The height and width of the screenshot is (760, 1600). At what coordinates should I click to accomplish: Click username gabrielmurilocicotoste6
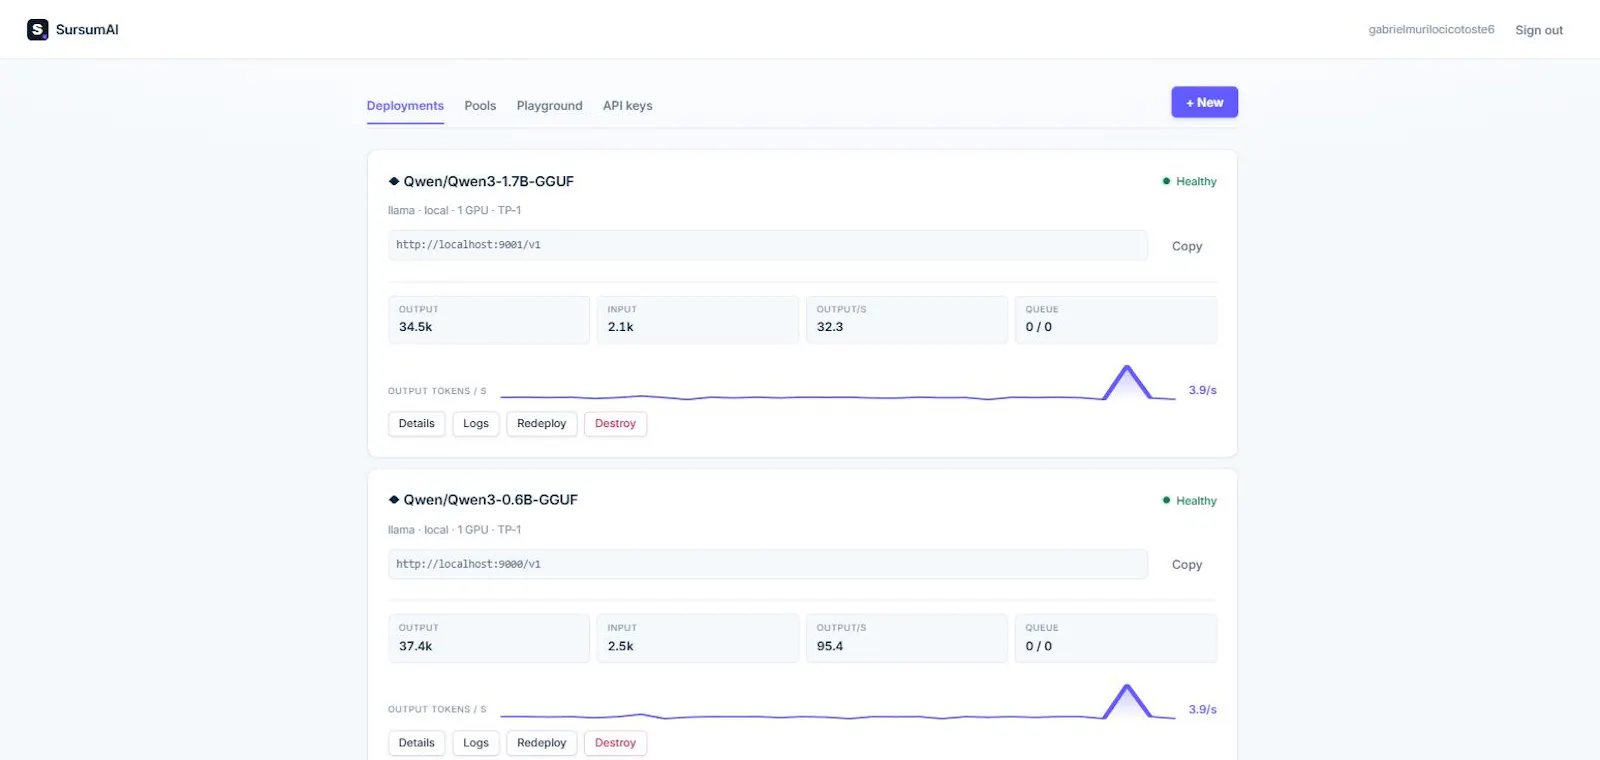(x=1431, y=30)
